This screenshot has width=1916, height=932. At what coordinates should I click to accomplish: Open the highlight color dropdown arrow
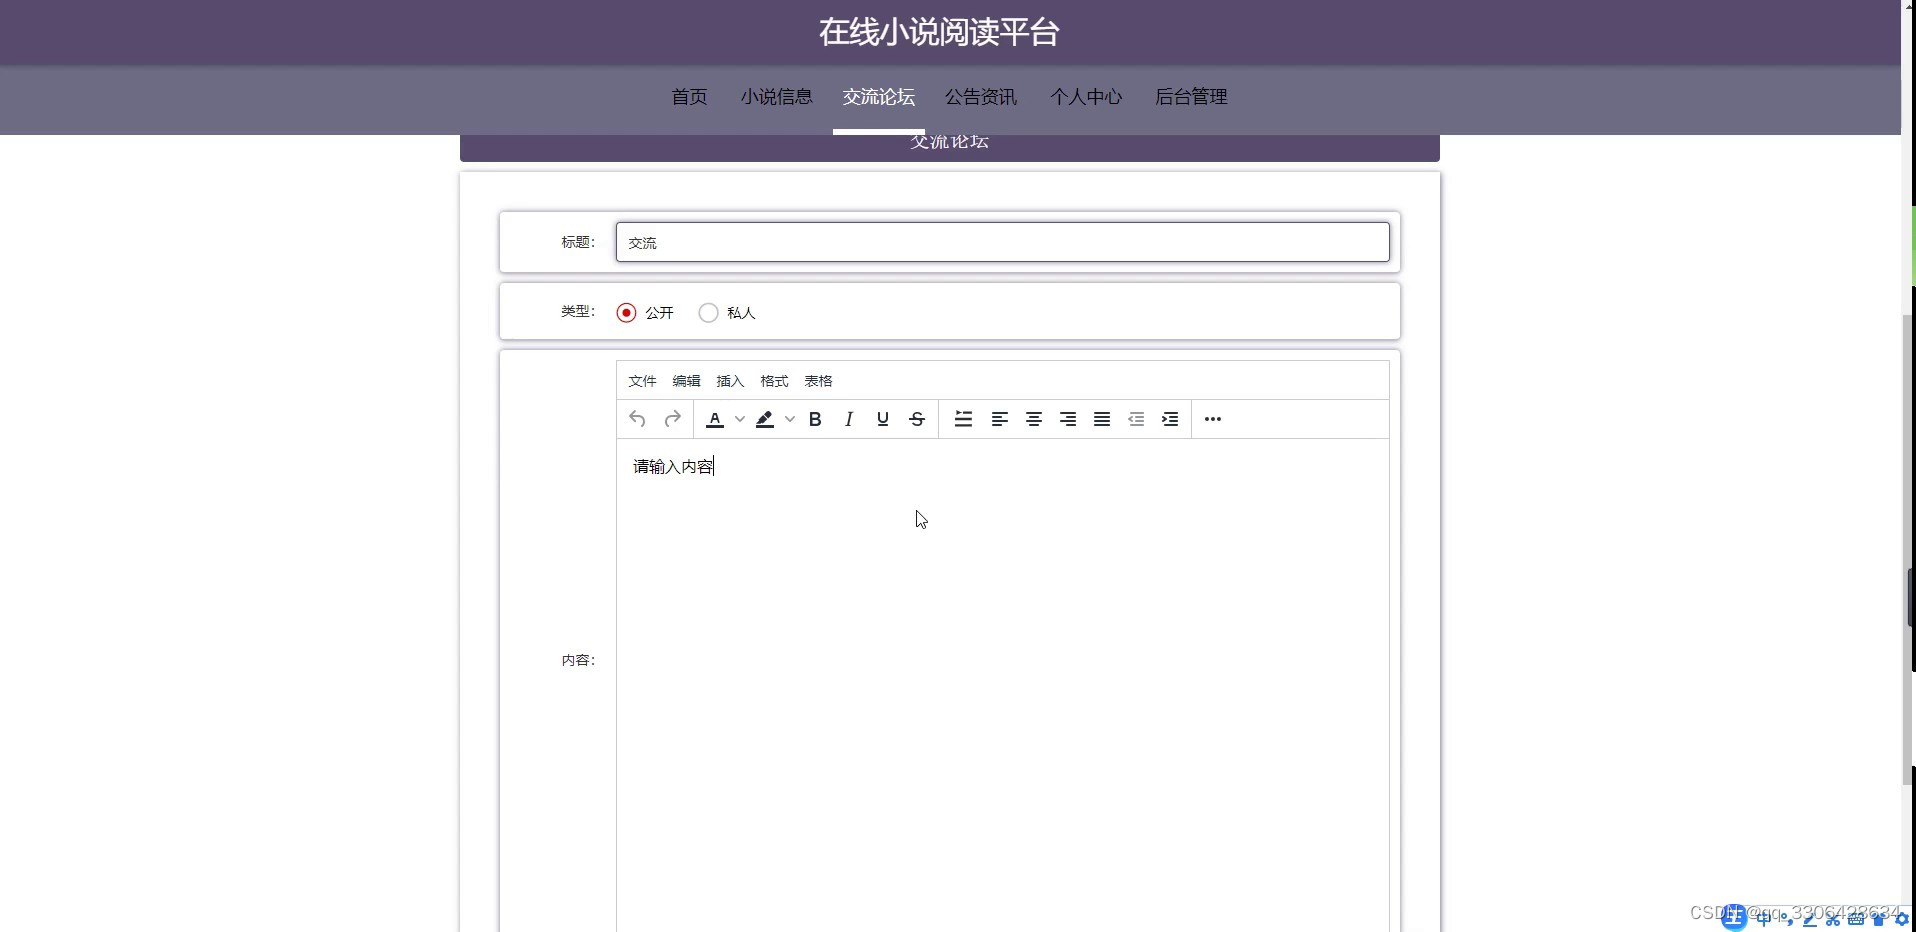coord(790,419)
